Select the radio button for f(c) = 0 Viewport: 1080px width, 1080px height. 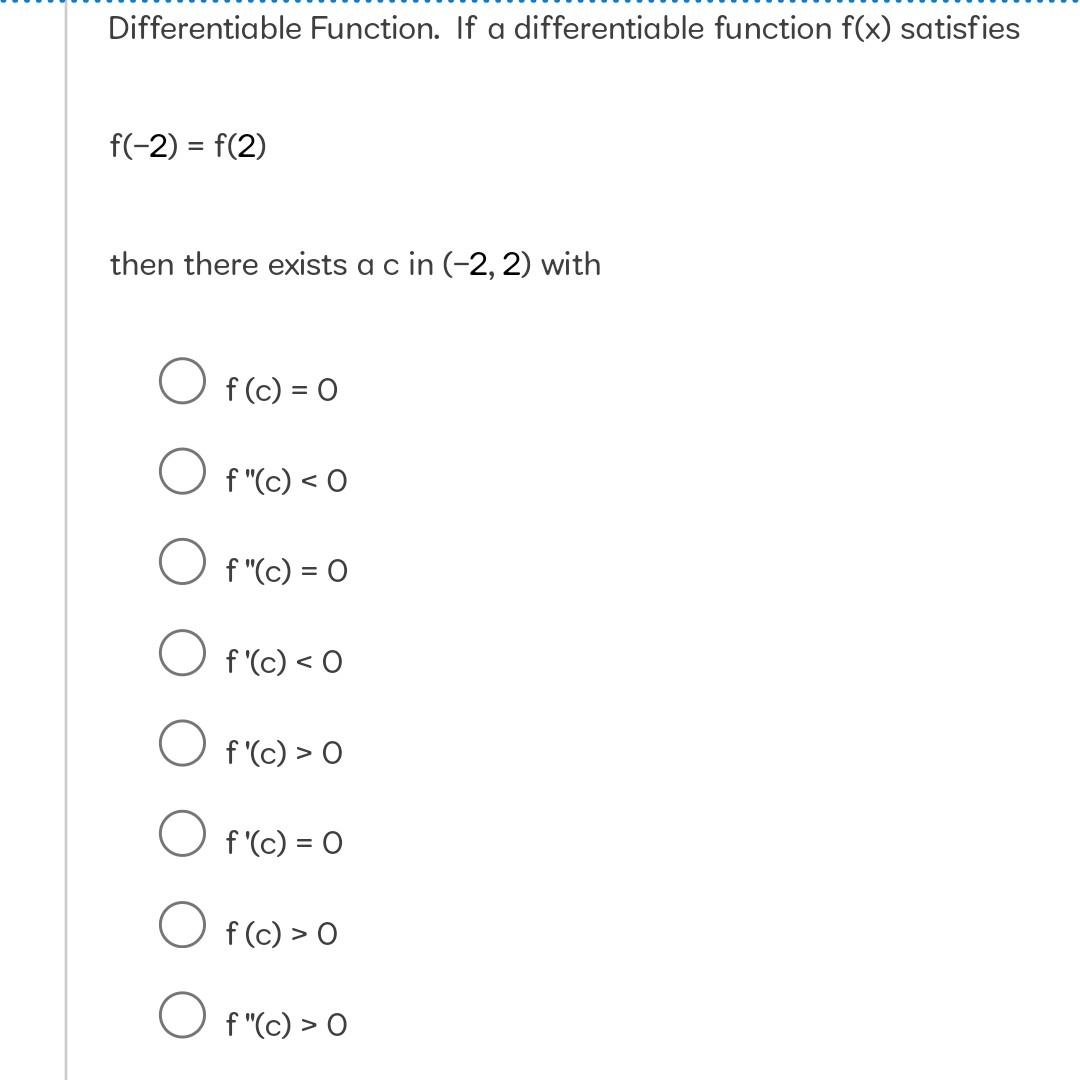183,380
